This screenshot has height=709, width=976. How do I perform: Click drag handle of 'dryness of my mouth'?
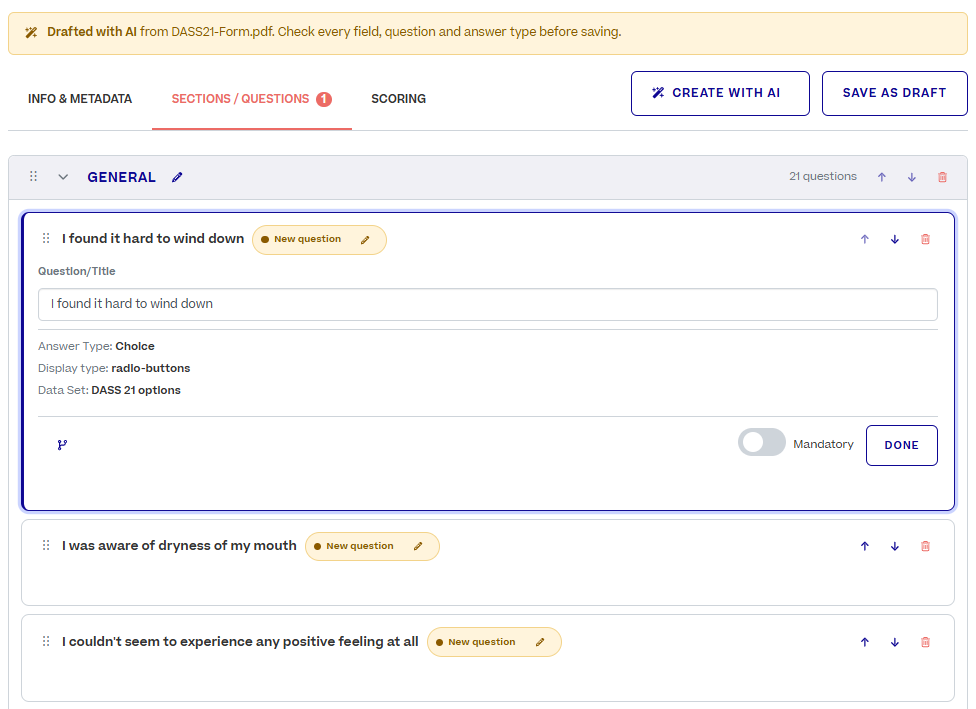[x=46, y=545]
